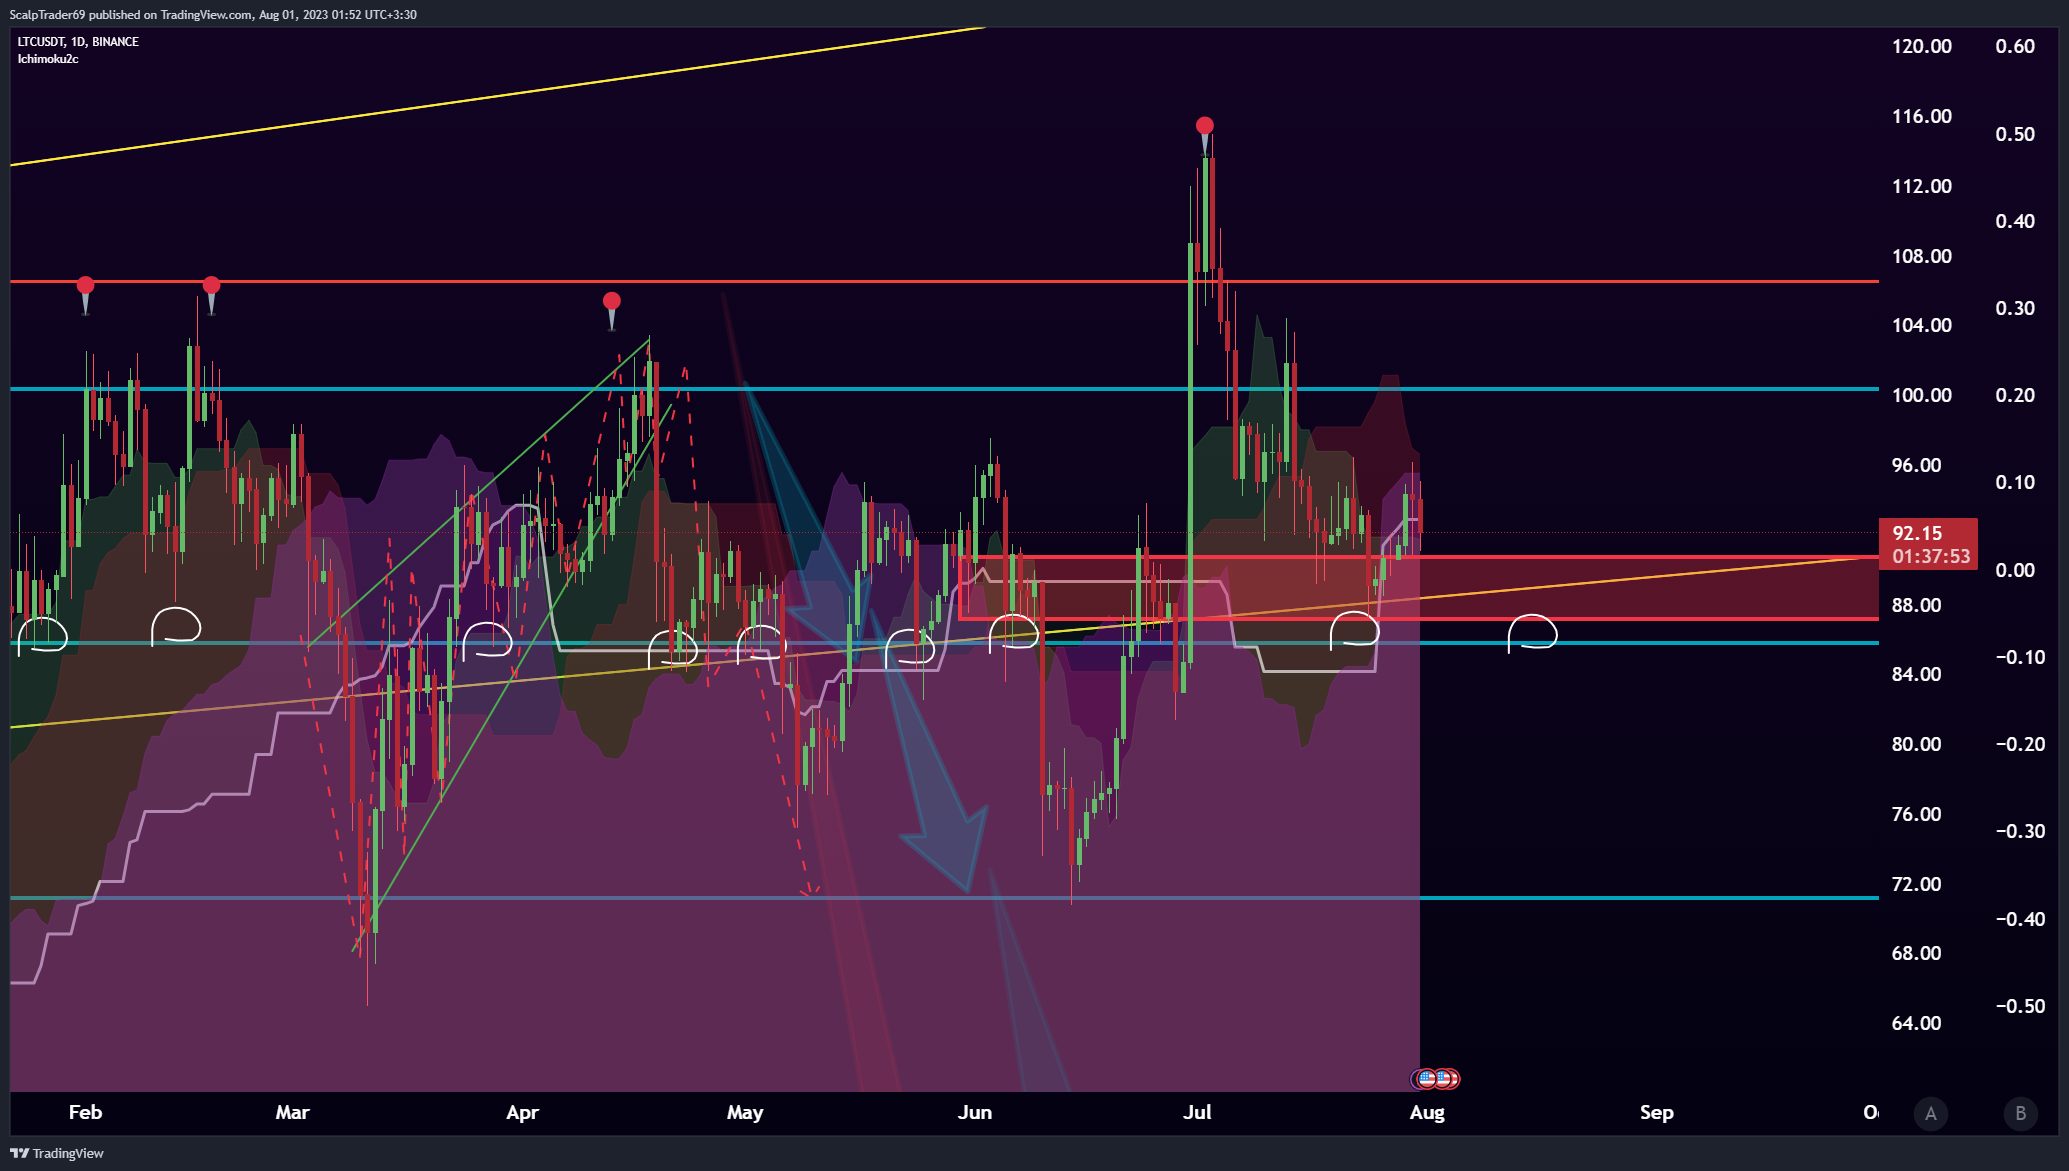Image resolution: width=2069 pixels, height=1171 pixels.
Task: Click the 76.00 price scale label
Action: 1916,814
